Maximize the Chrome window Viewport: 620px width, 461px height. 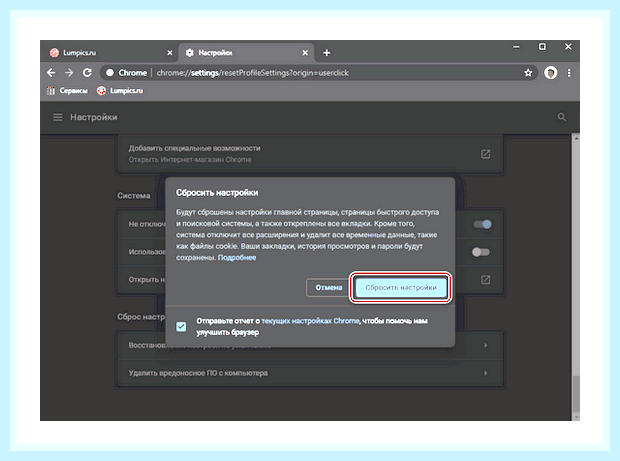click(542, 47)
